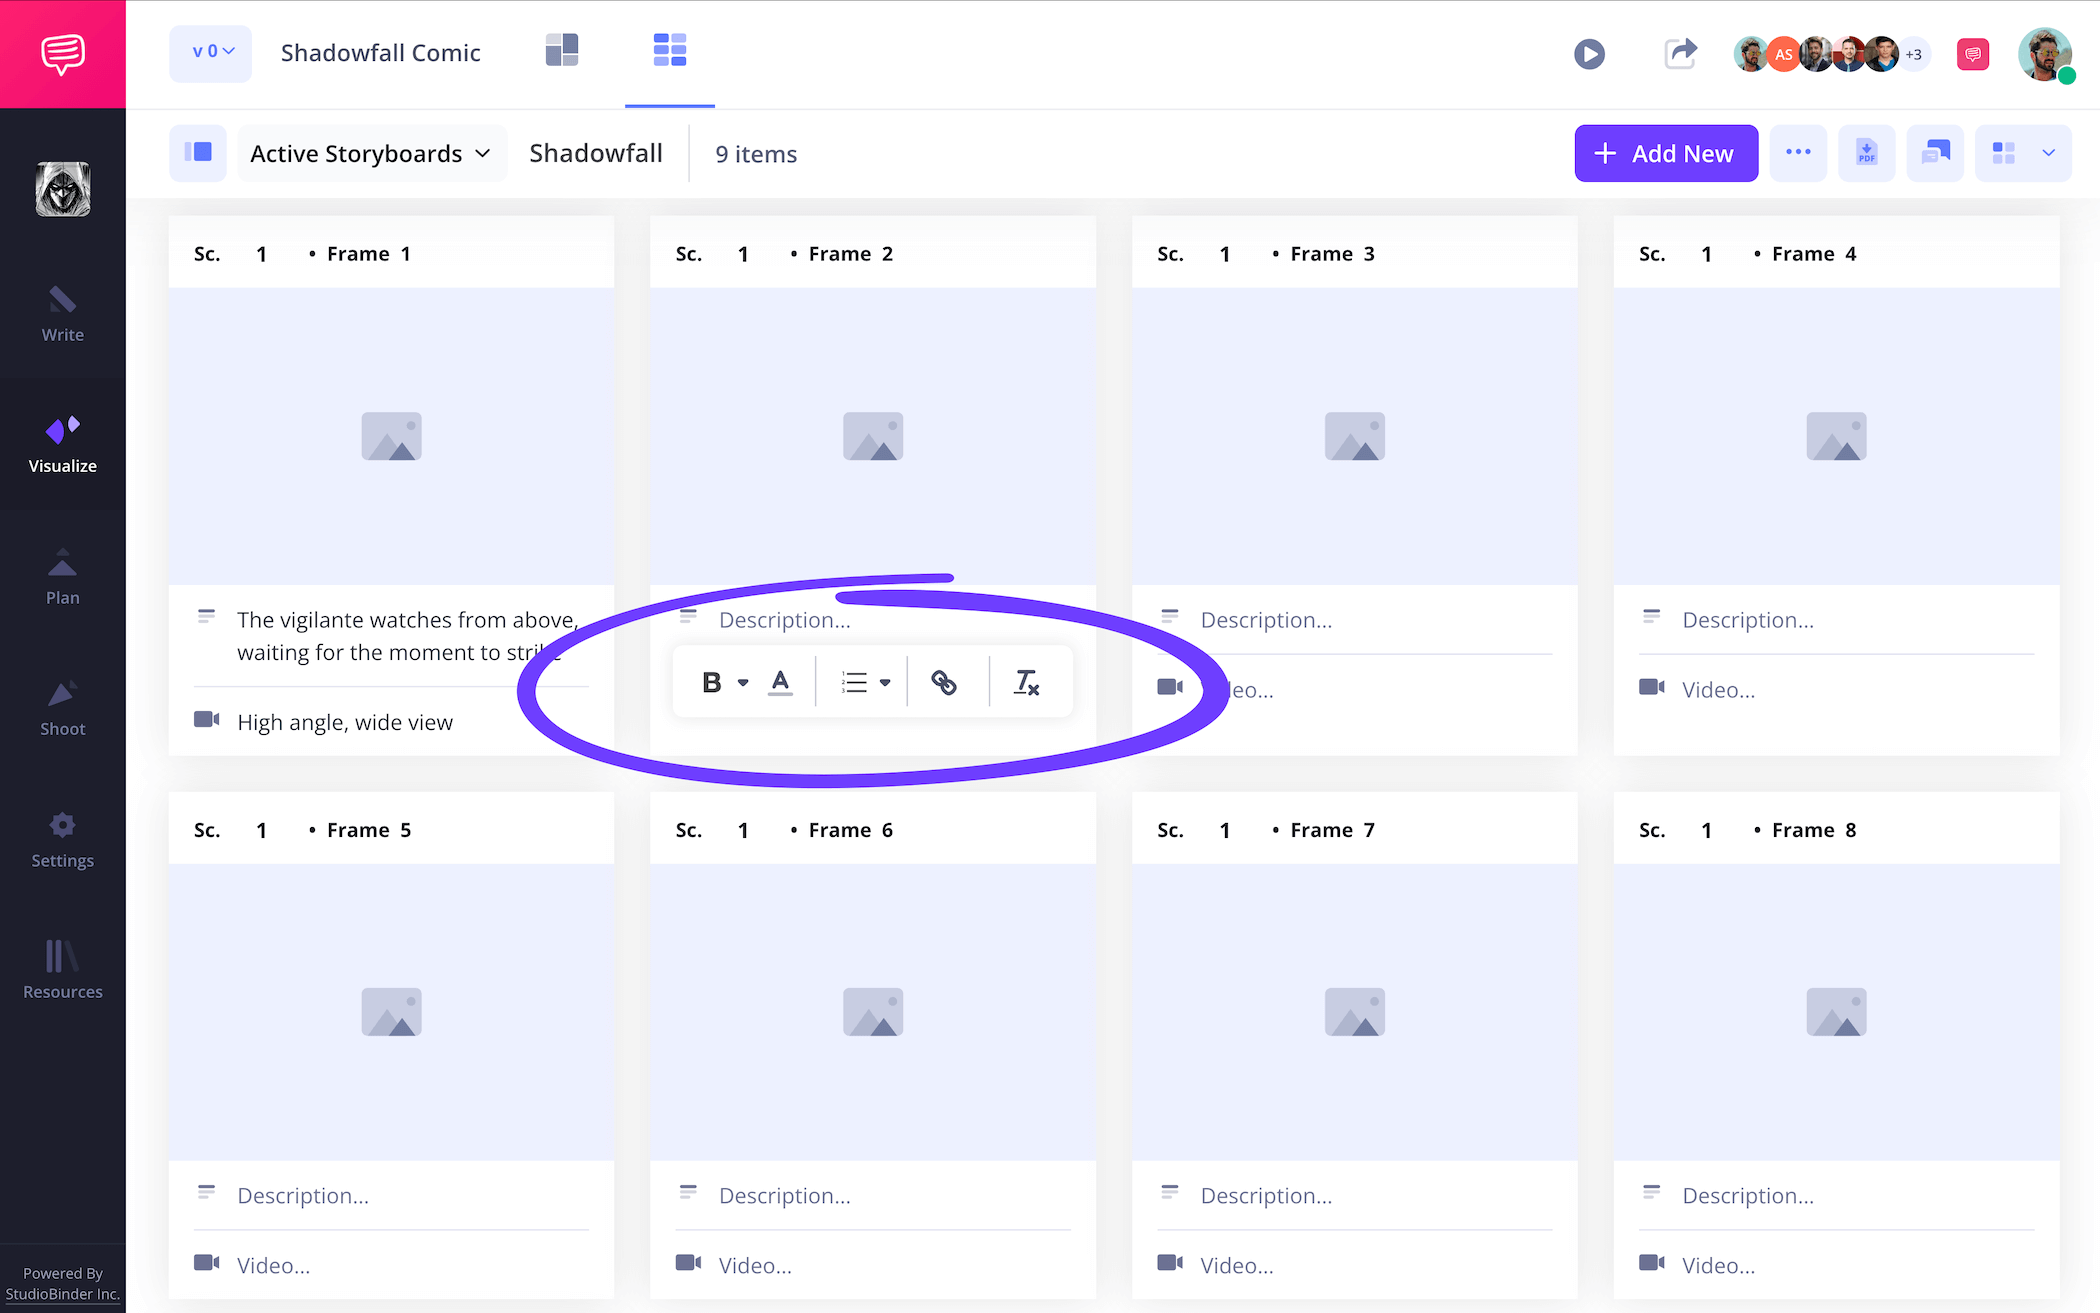Open the comments panel icon

(x=1935, y=153)
